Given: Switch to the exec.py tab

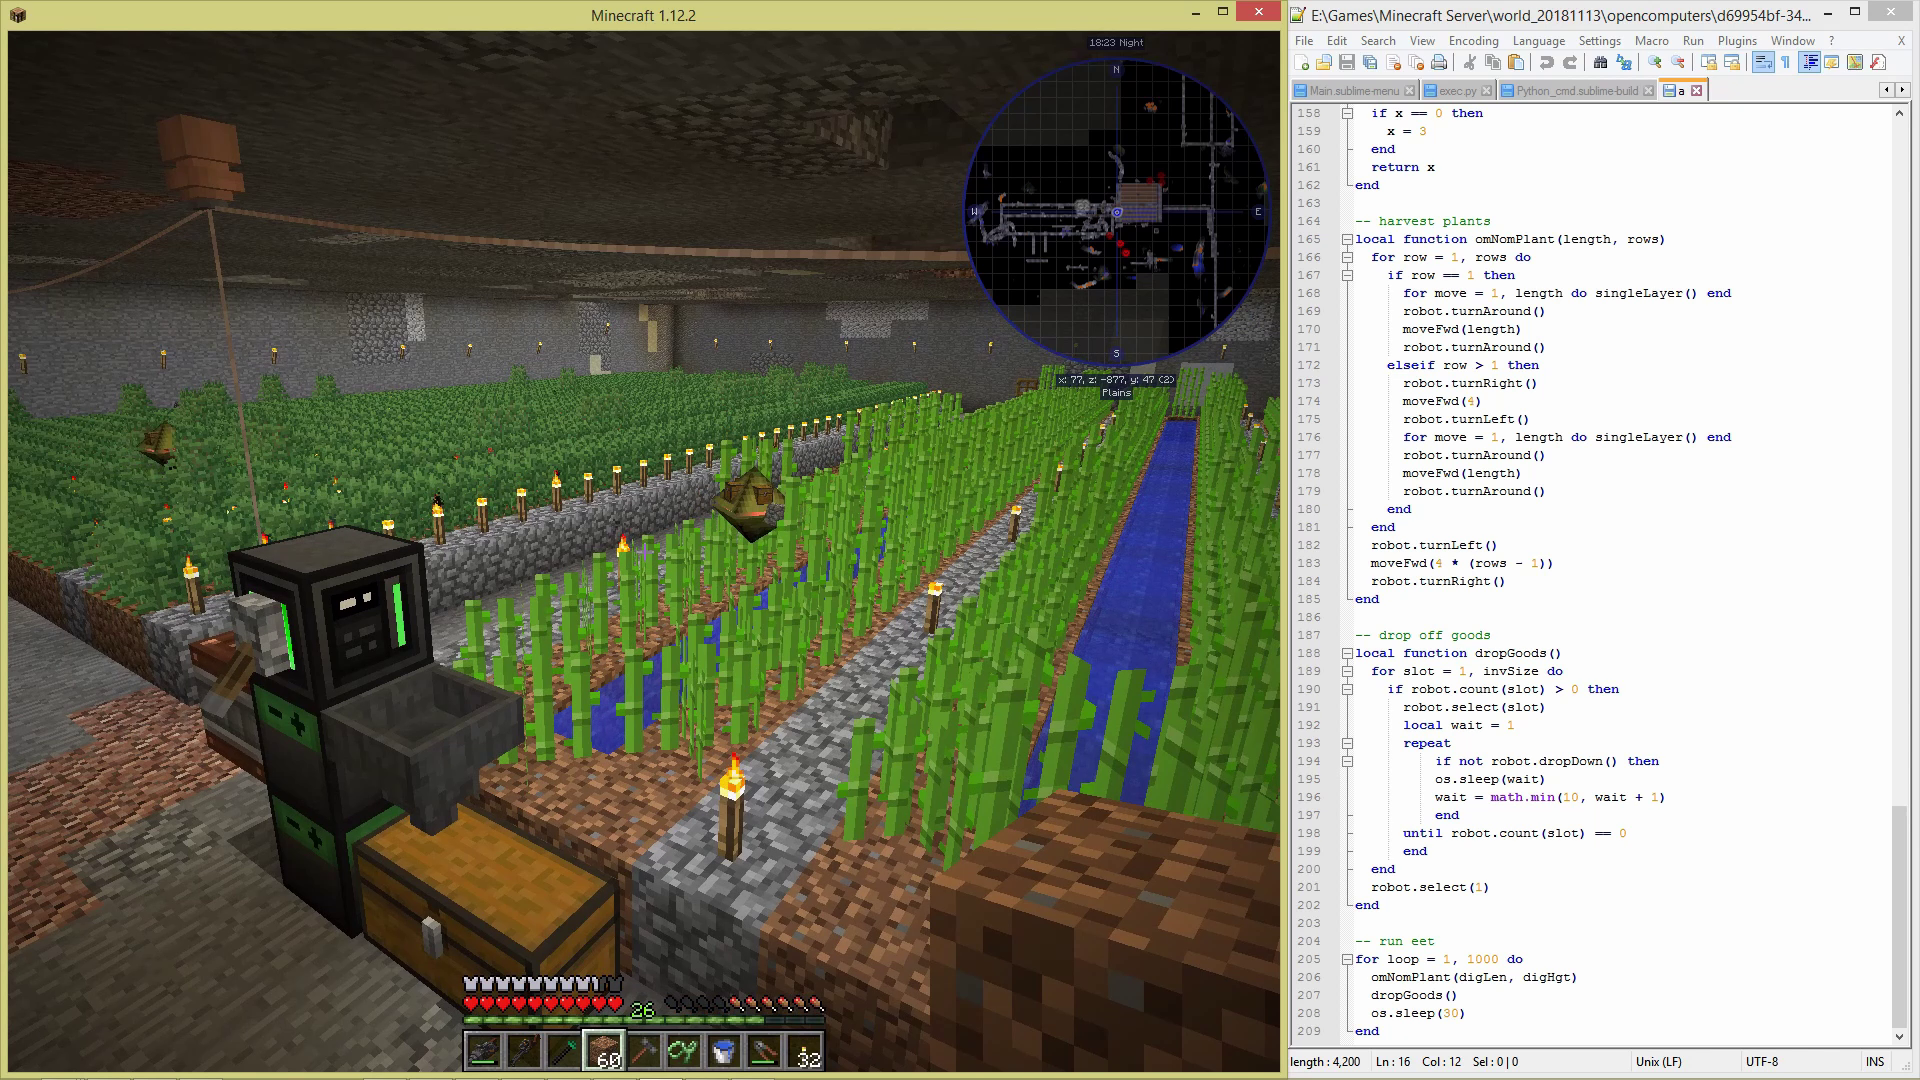Looking at the screenshot, I should click(1457, 90).
